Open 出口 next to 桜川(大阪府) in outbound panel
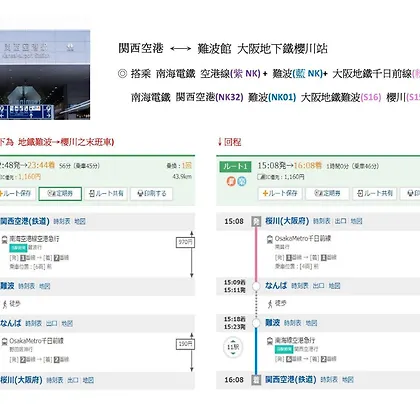The height and width of the screenshot is (420, 420). point(73,380)
